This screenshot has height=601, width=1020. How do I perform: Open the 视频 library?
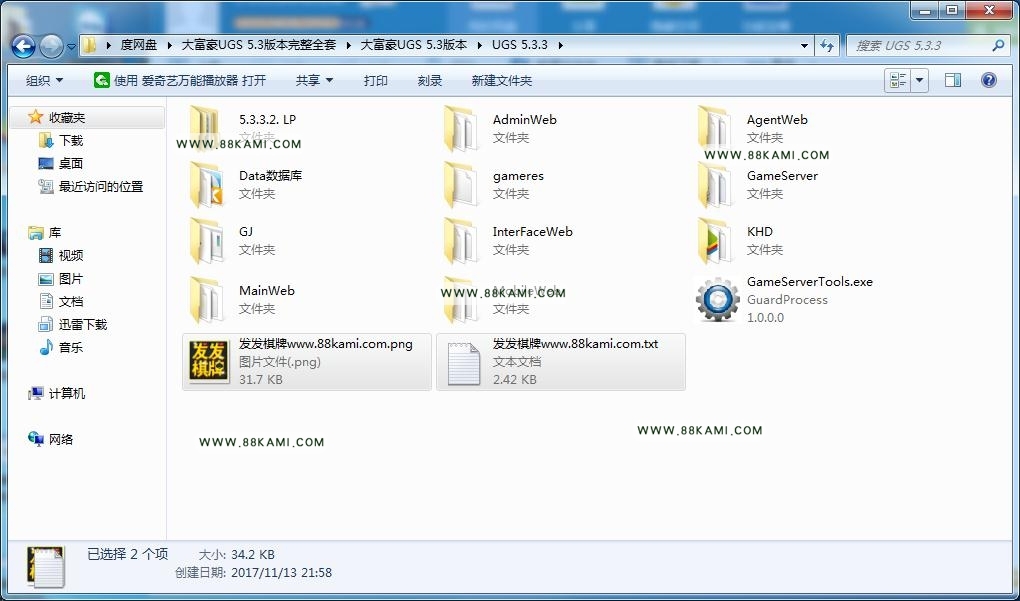pos(71,256)
